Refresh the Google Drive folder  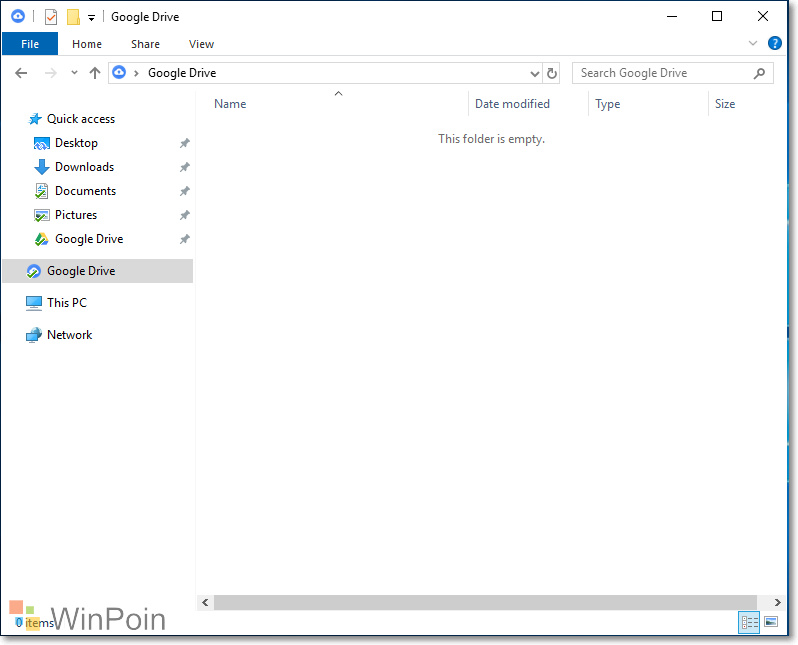(x=552, y=74)
